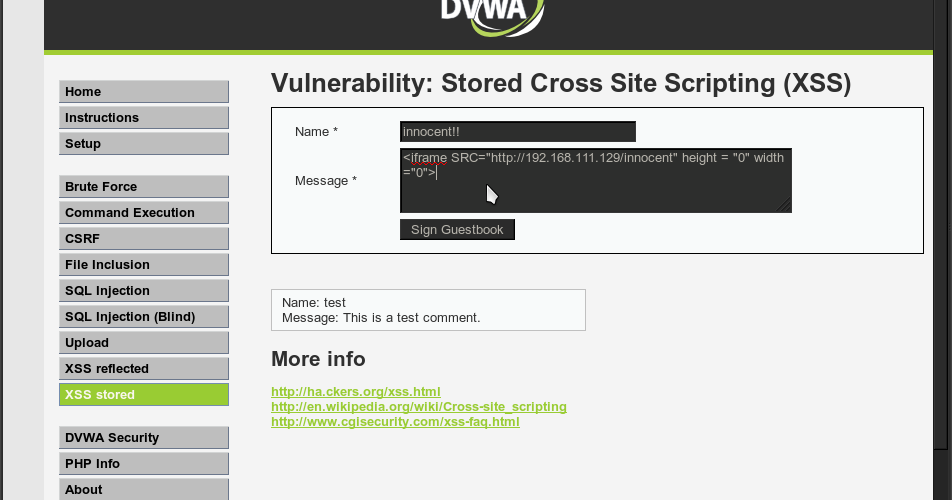Select SQL Injection page
Screen dimensions: 952x500
point(144,291)
